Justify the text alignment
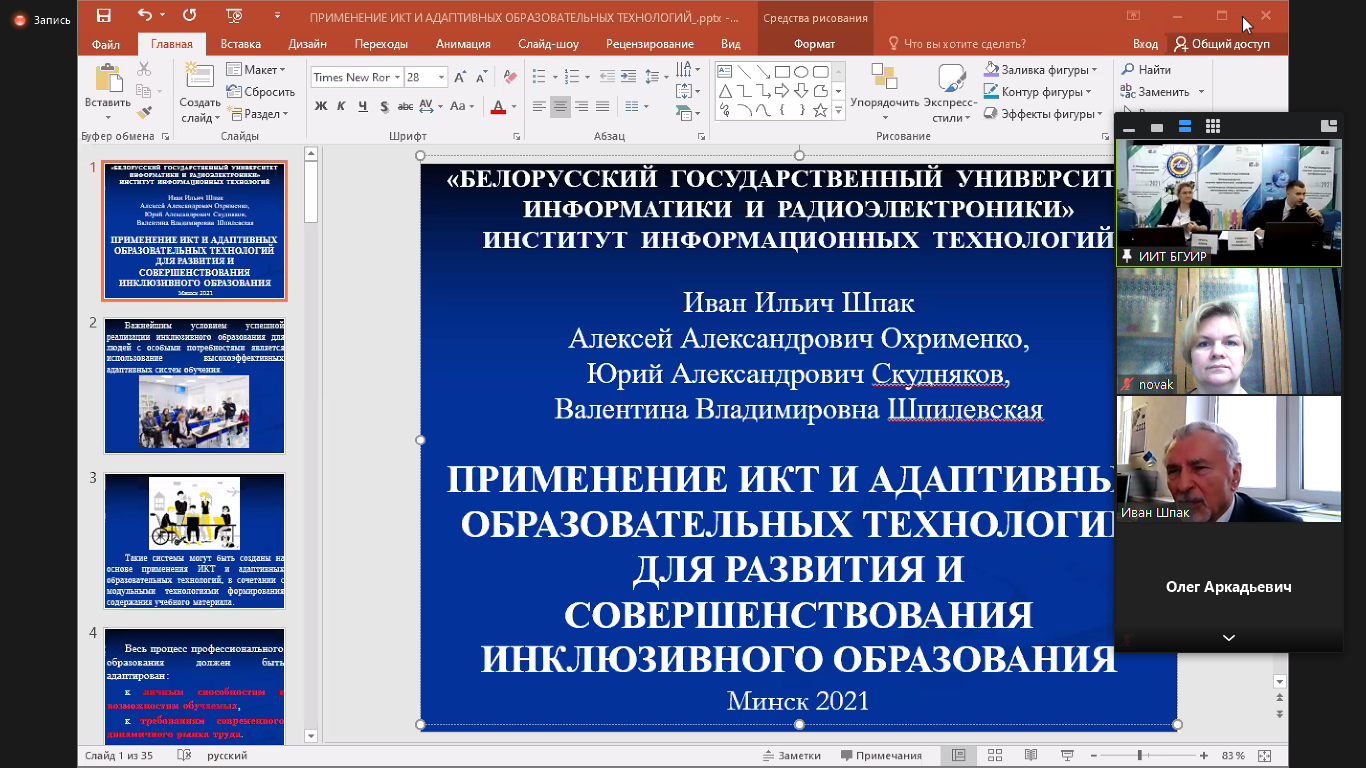The image size is (1366, 768). 602,106
